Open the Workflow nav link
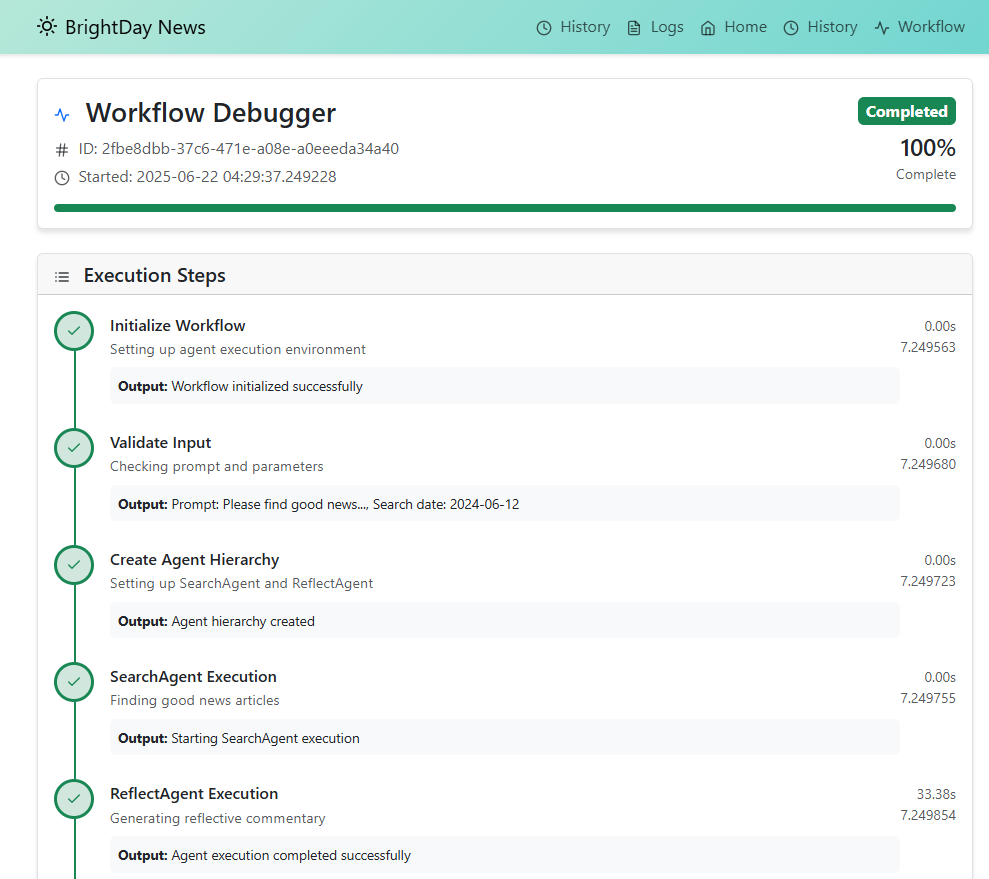The image size is (989, 879). [x=920, y=27]
